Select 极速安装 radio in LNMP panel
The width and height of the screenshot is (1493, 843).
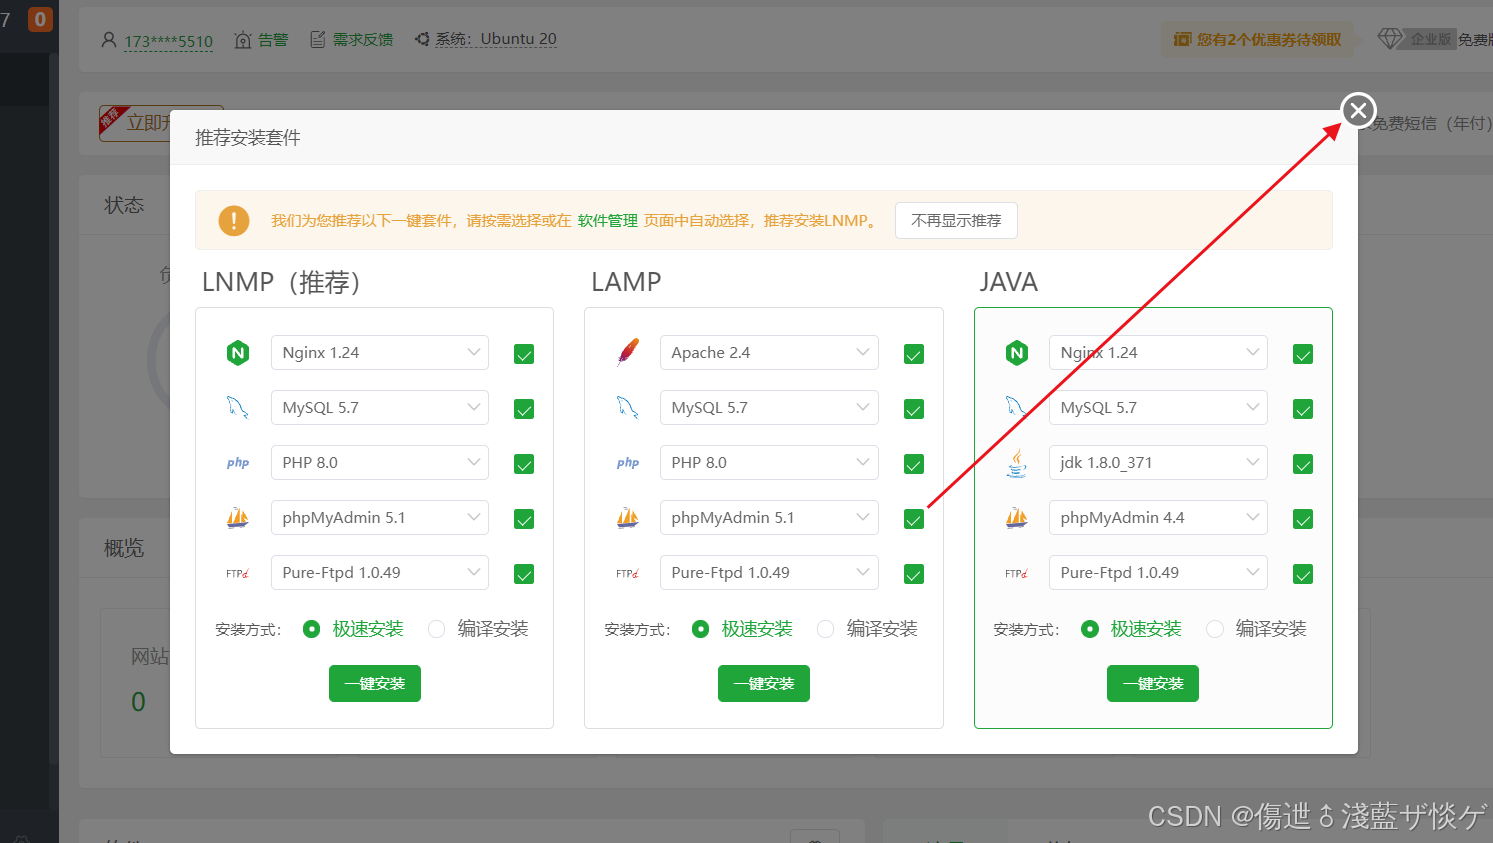312,629
